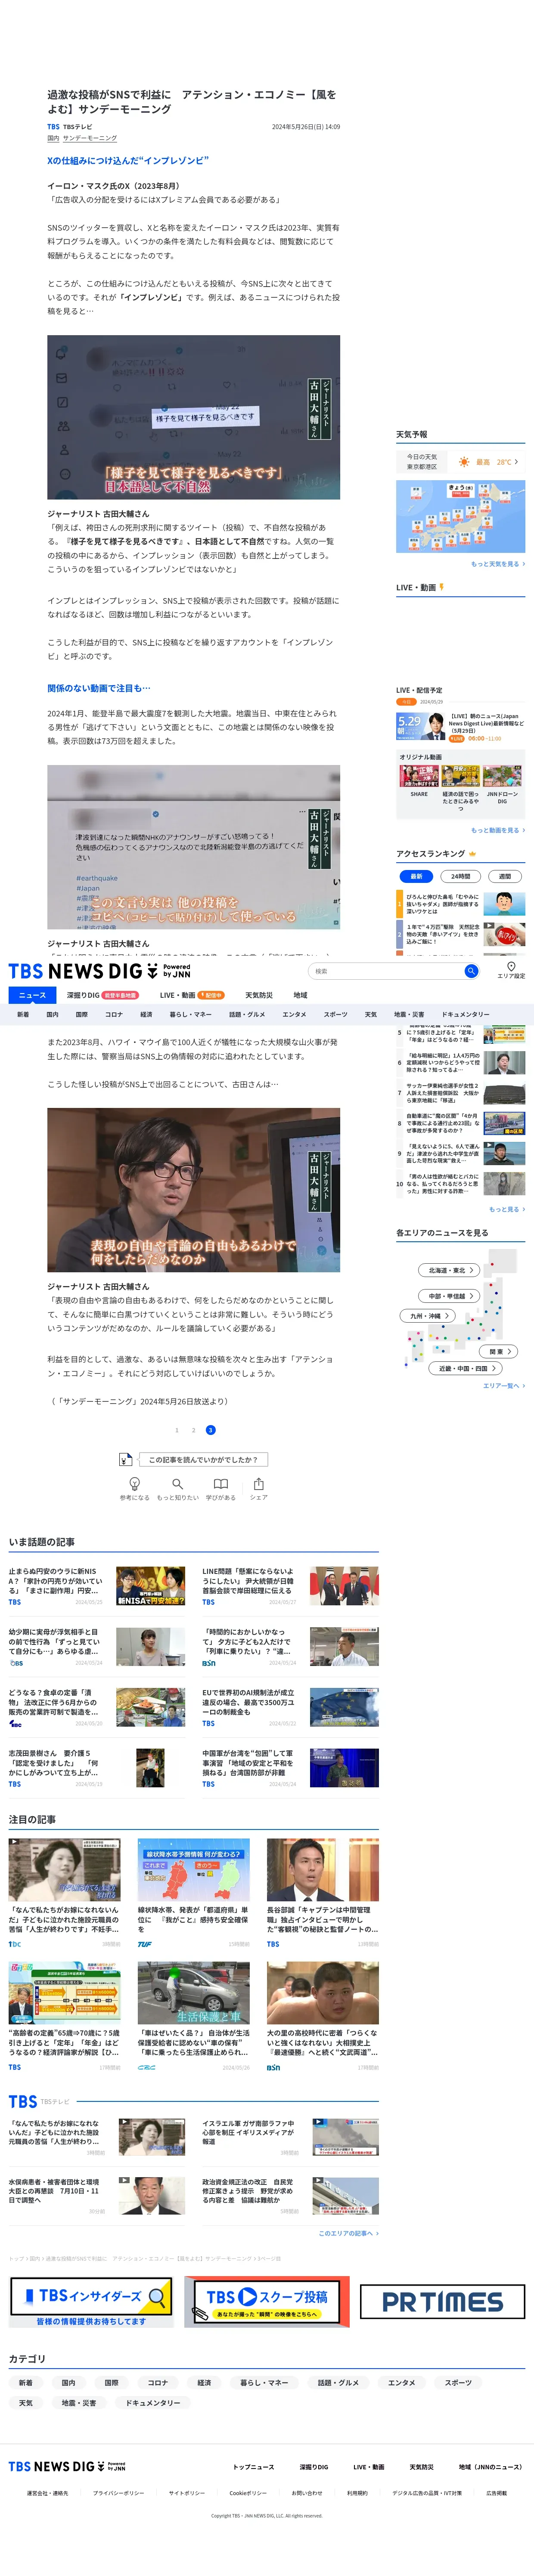Viewport: 534px width, 2576px height.
Task: Click エリア一覧へ link
Action: point(504,1385)
